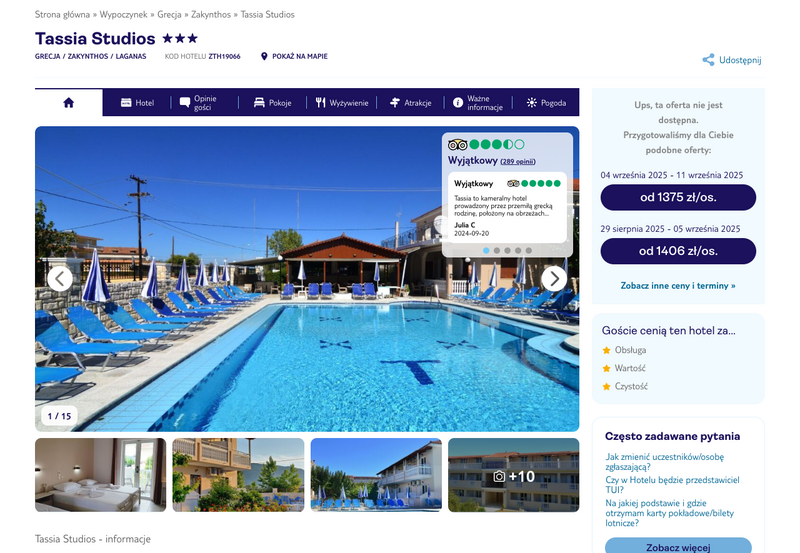Select the third review carousel dot
This screenshot has height=553, width=800.
click(507, 250)
